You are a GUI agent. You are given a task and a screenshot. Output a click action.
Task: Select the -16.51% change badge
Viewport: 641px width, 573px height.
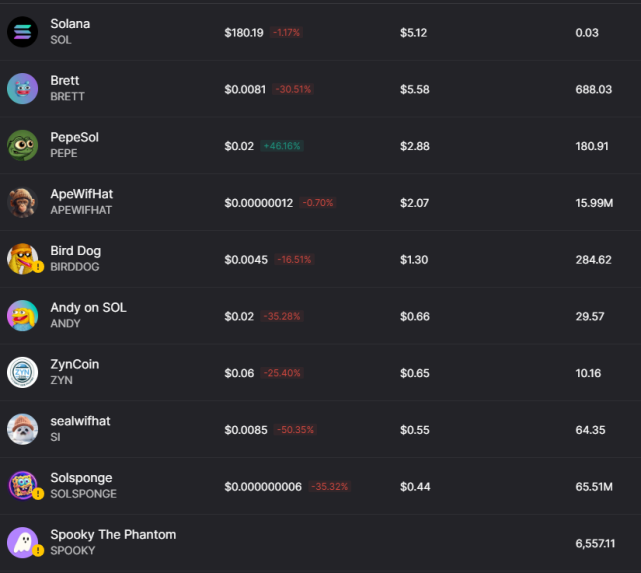coord(294,260)
